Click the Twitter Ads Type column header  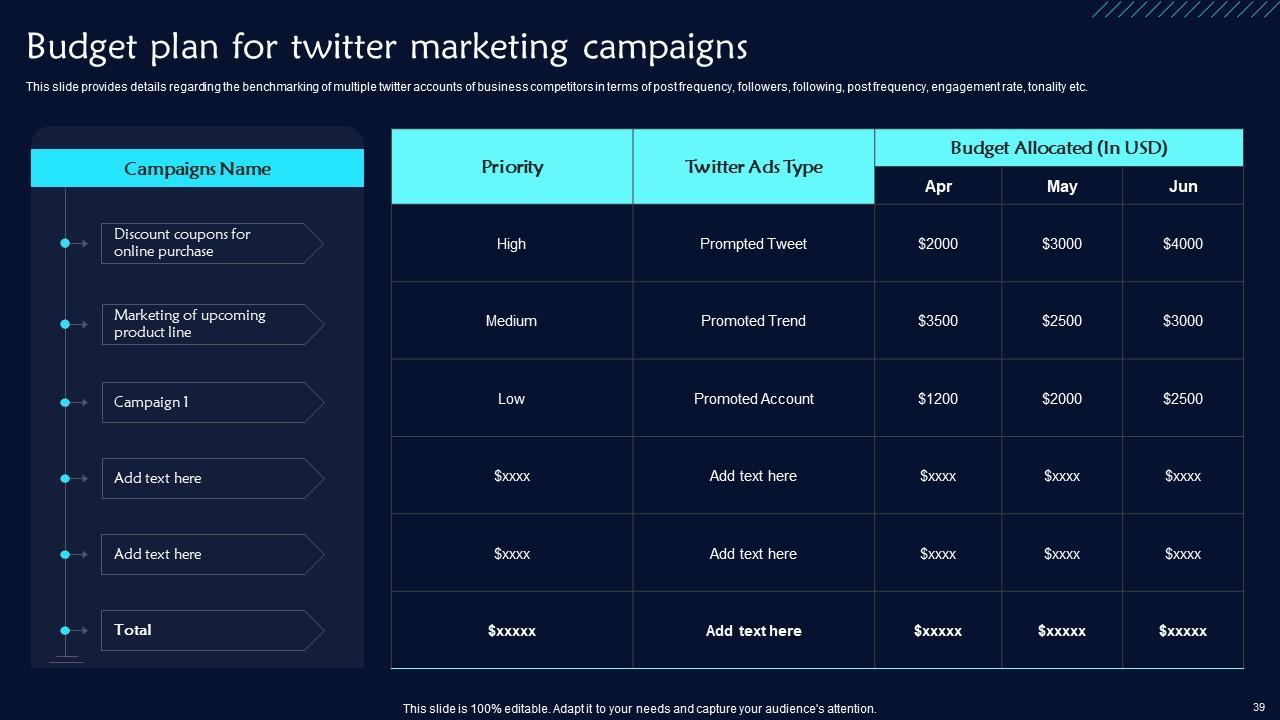tap(753, 167)
